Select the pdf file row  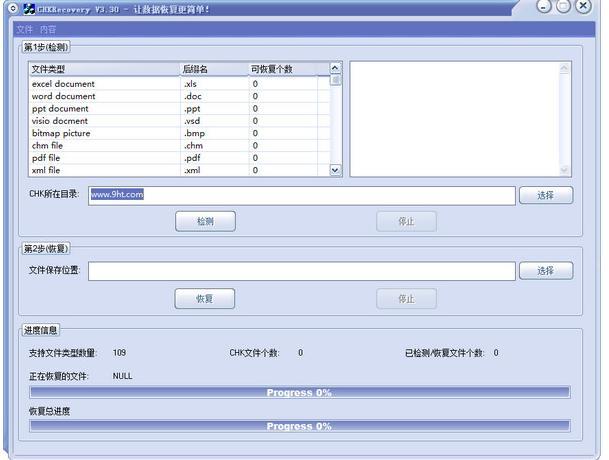click(179, 158)
